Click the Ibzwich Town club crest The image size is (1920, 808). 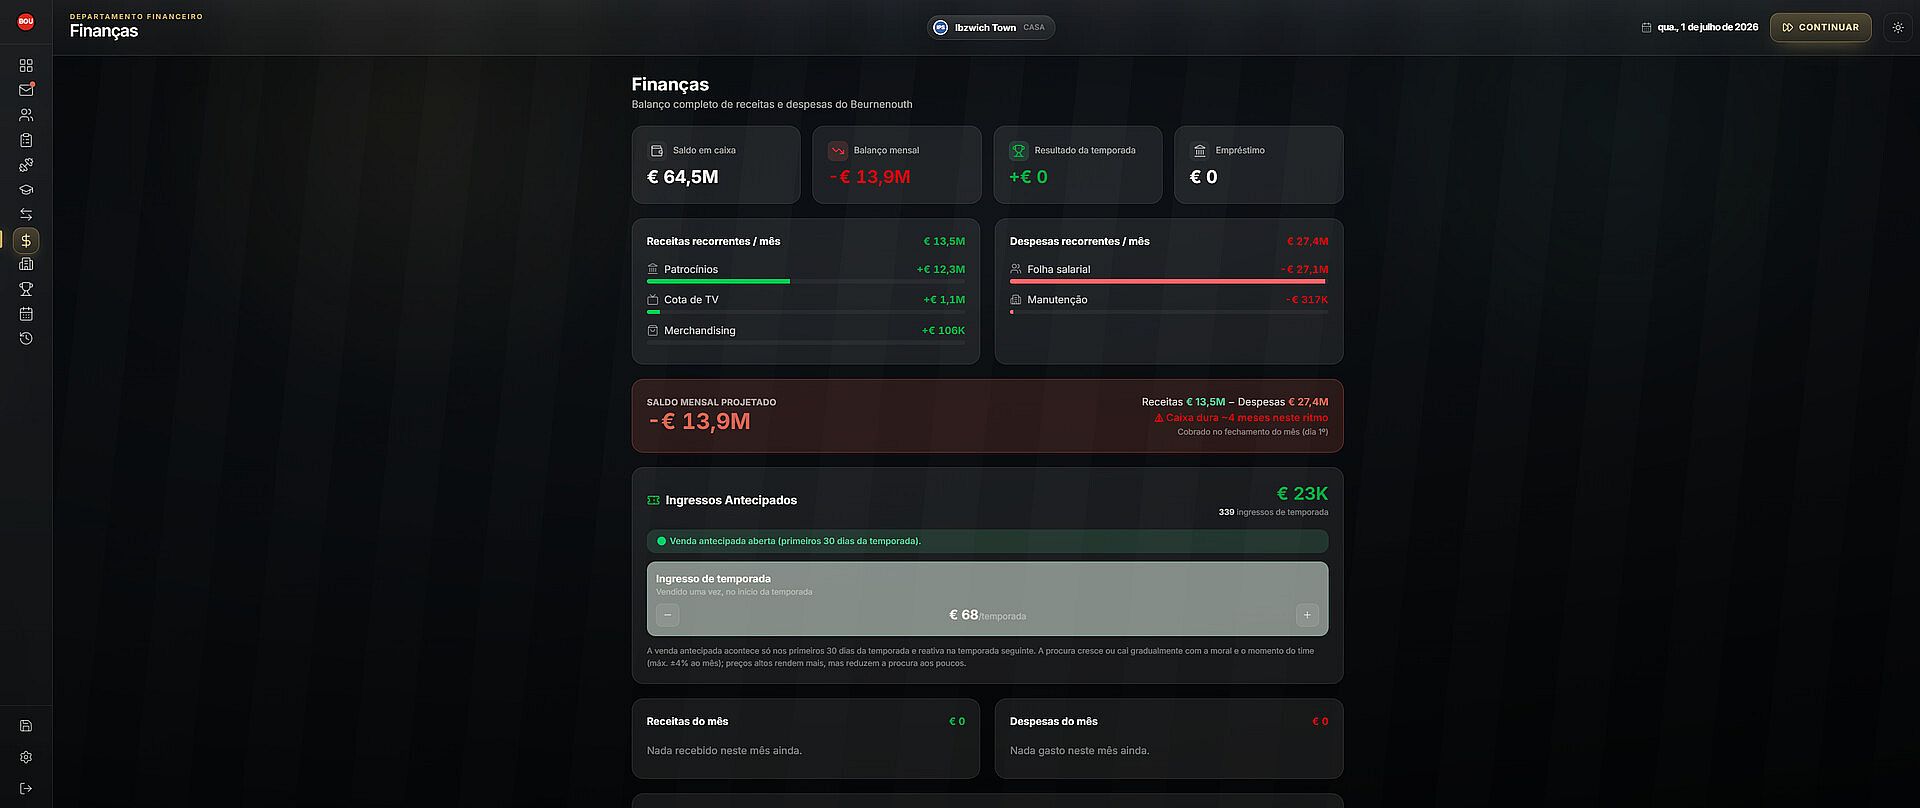(940, 28)
